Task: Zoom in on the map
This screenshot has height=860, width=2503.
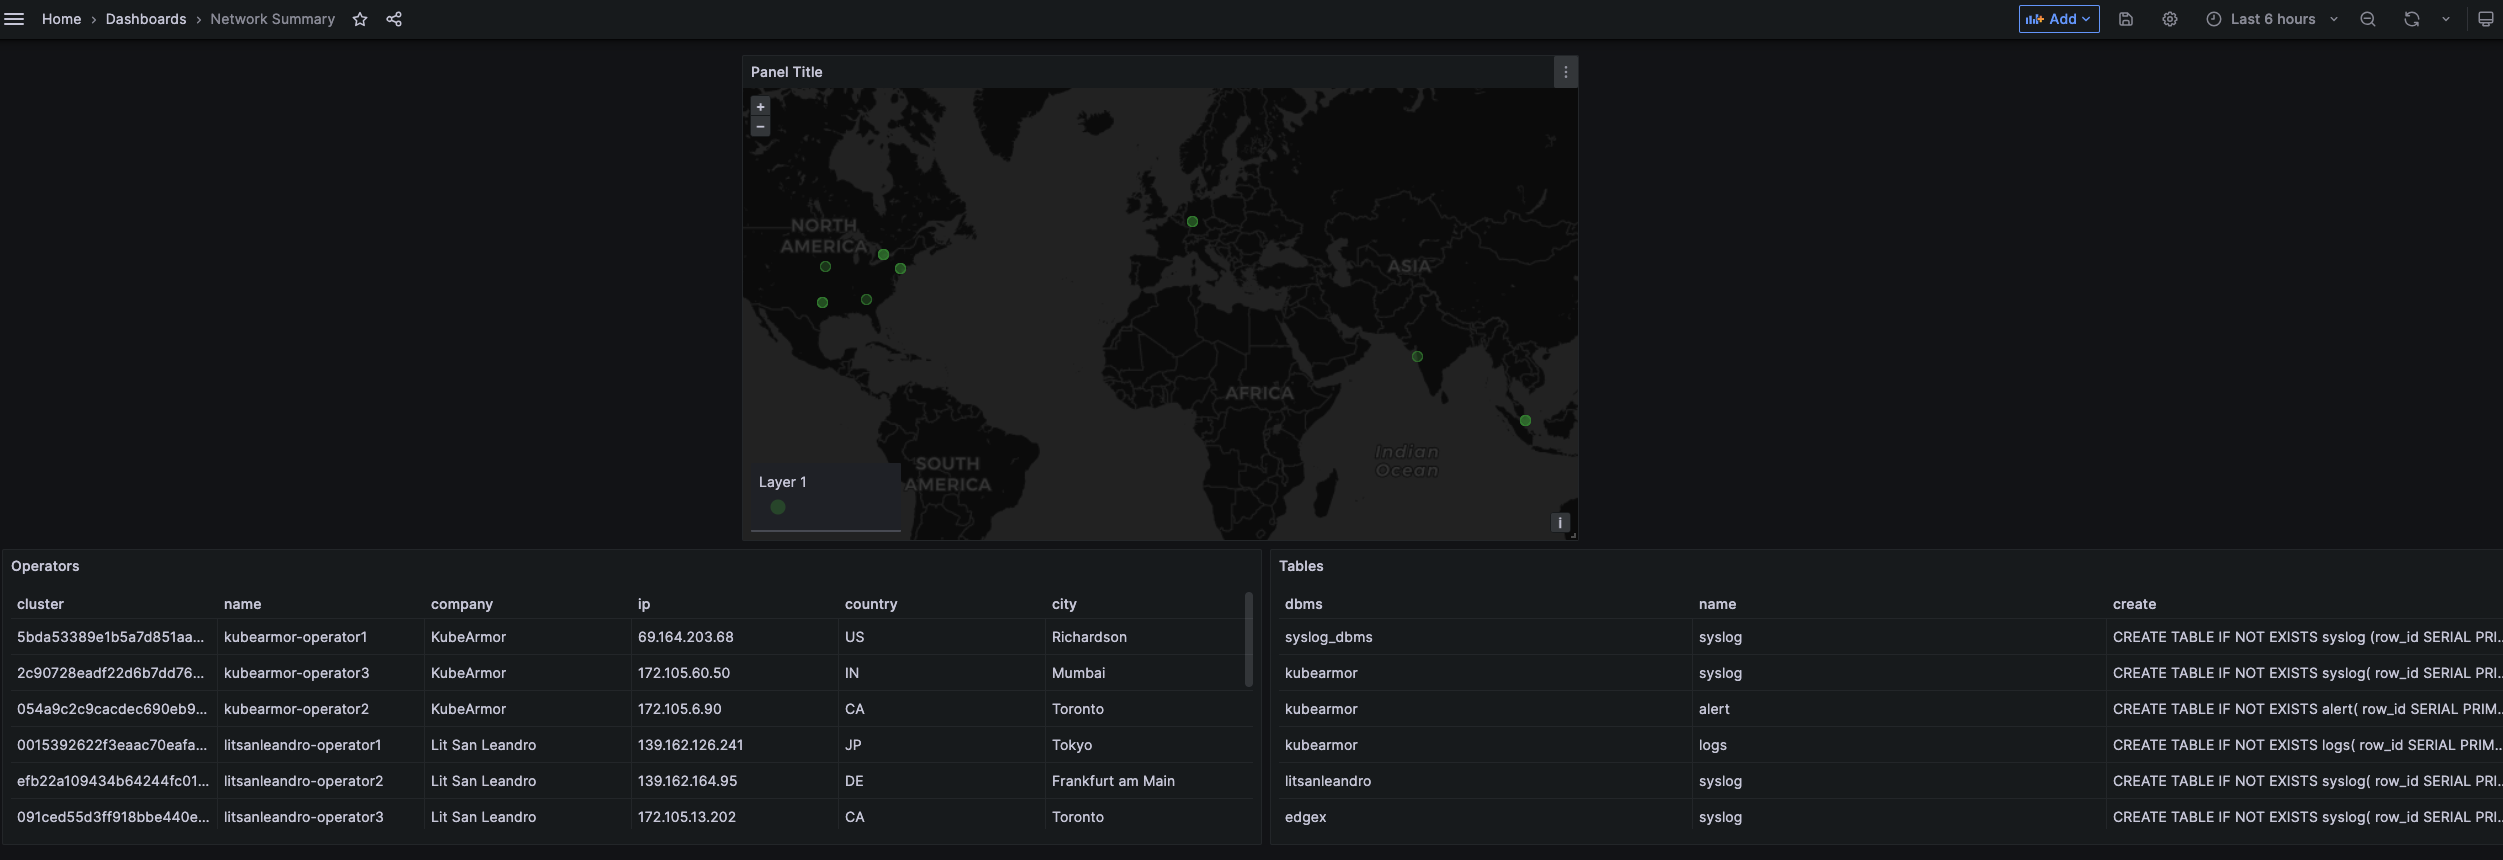Action: click(761, 107)
